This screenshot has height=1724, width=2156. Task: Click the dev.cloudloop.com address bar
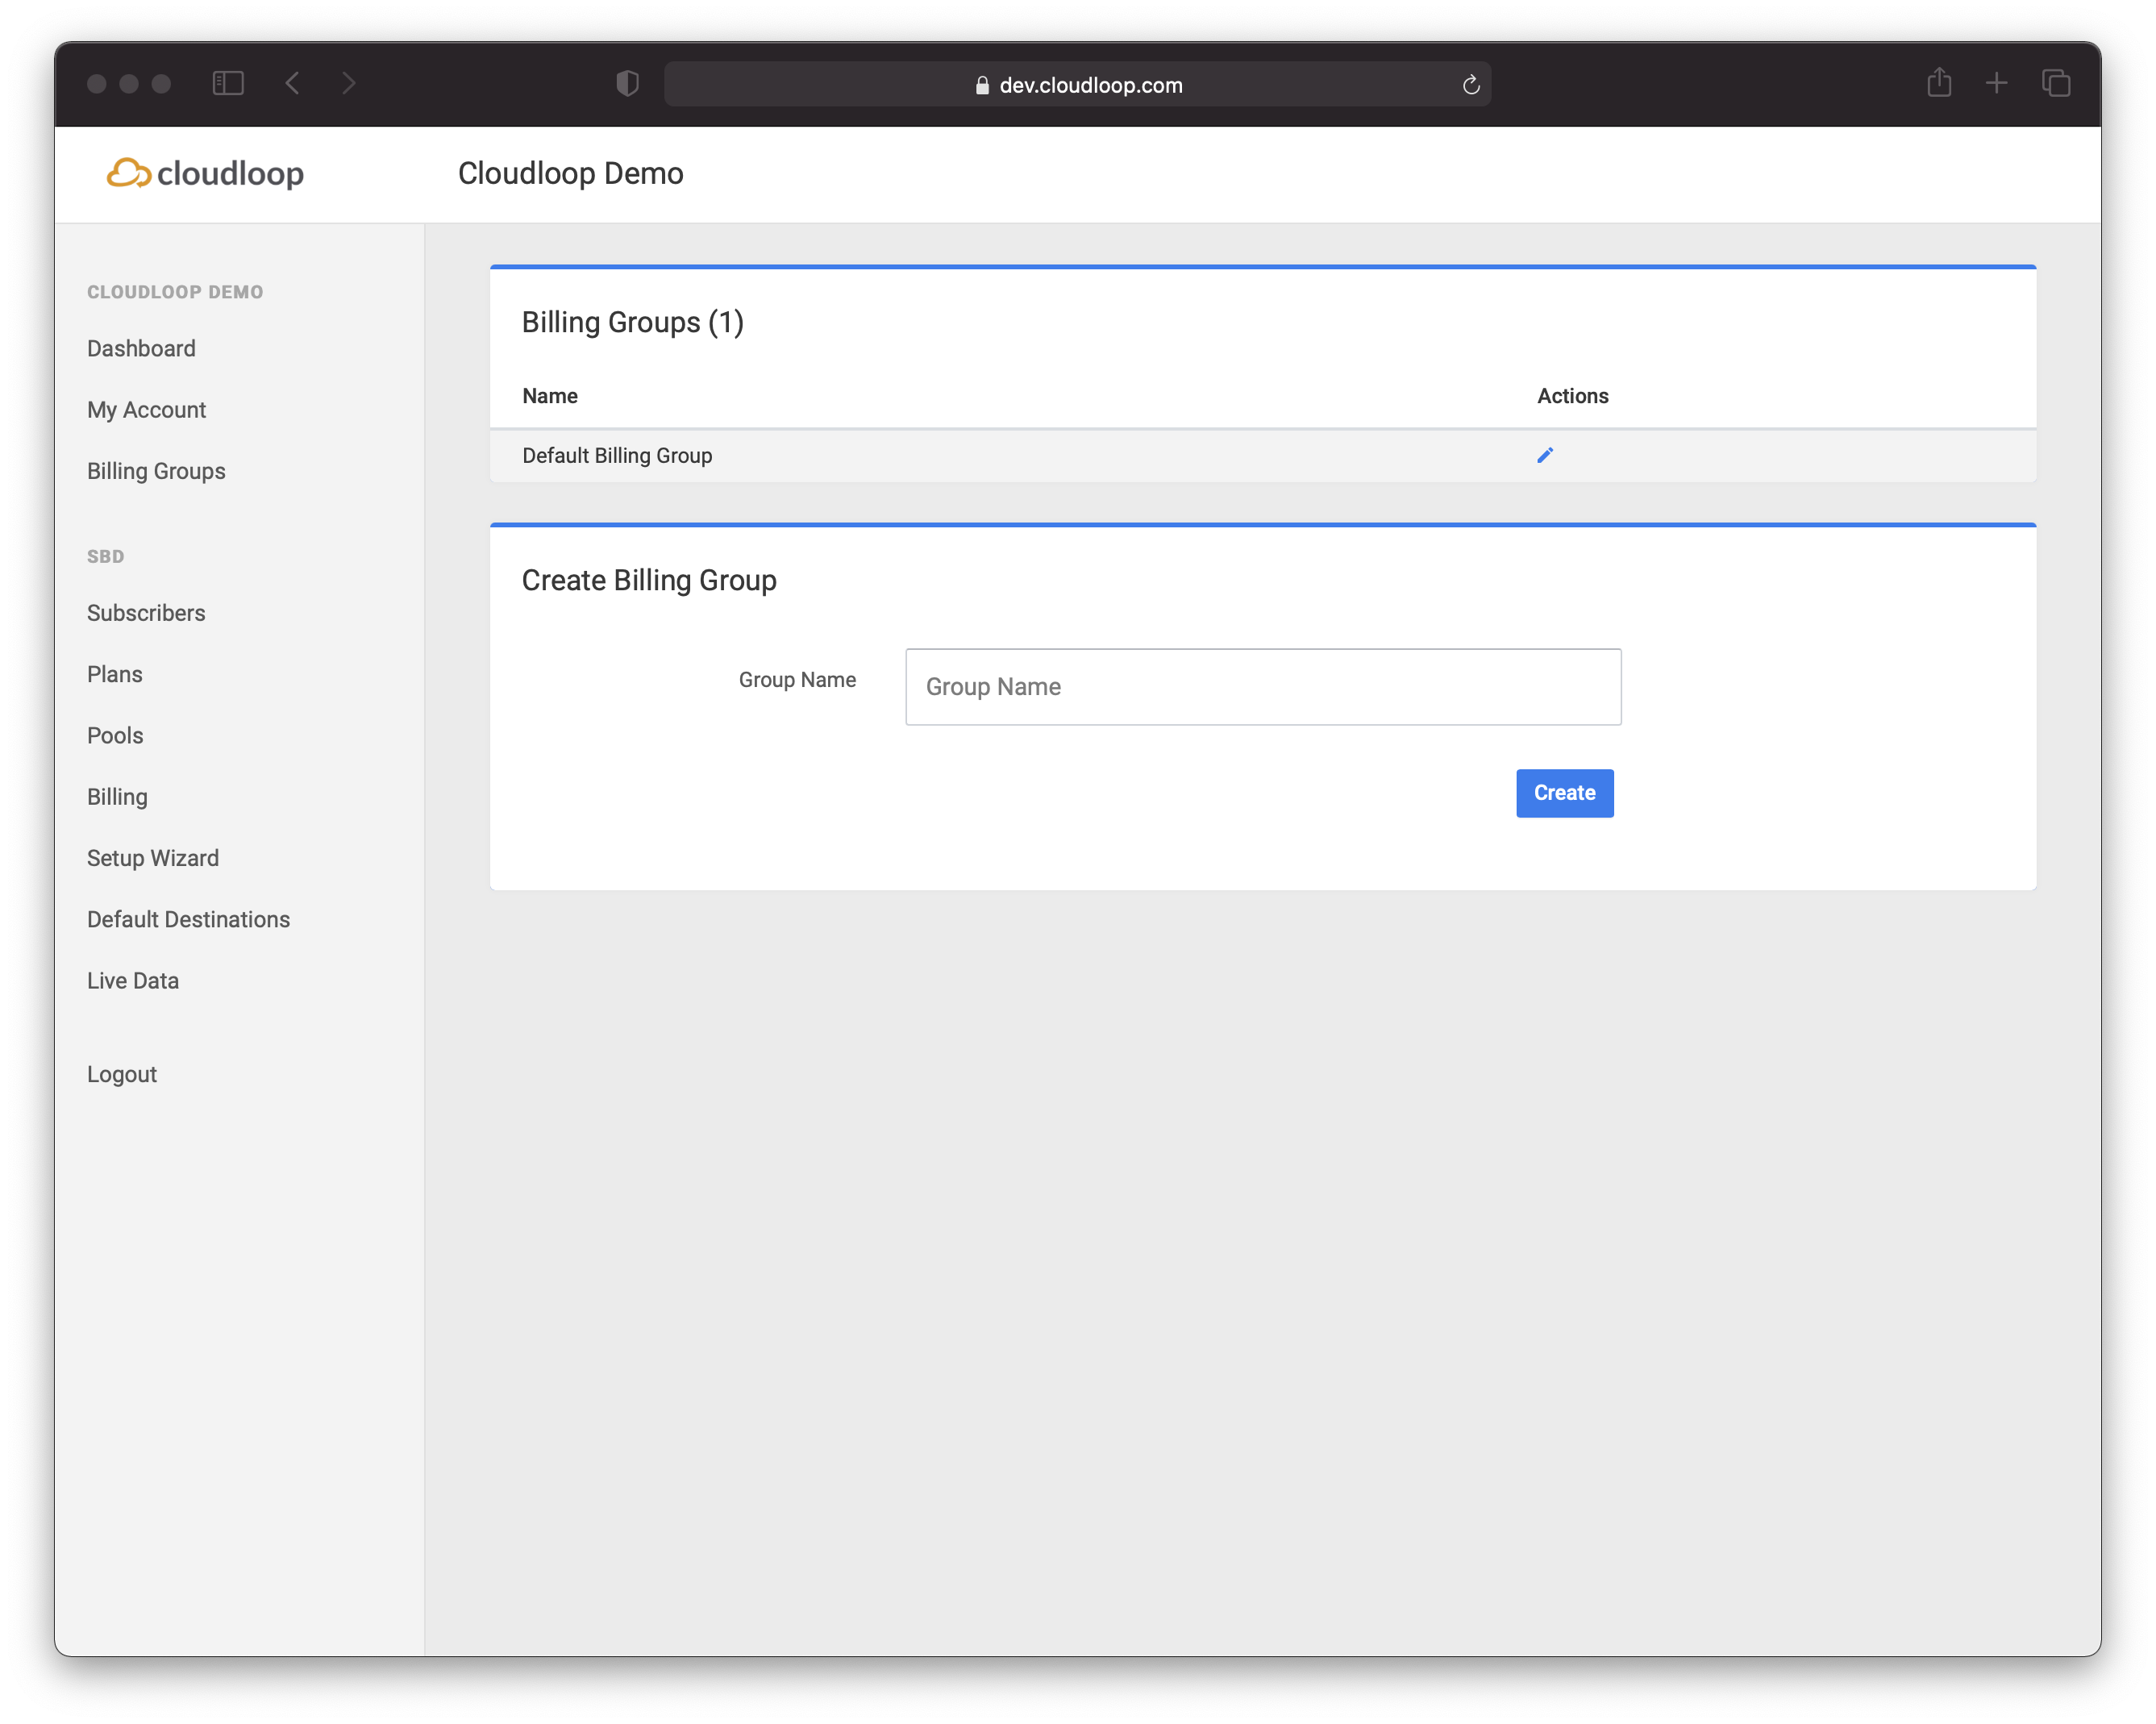tap(1078, 85)
